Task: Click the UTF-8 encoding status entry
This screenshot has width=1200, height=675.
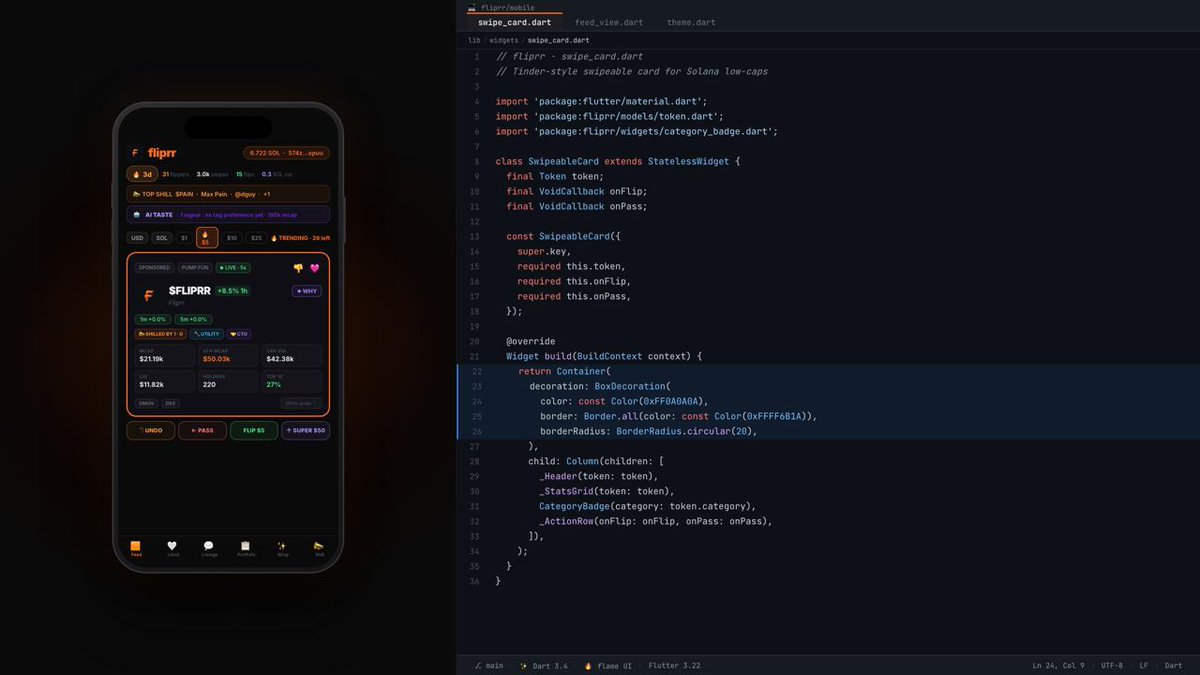Action: [1112, 665]
